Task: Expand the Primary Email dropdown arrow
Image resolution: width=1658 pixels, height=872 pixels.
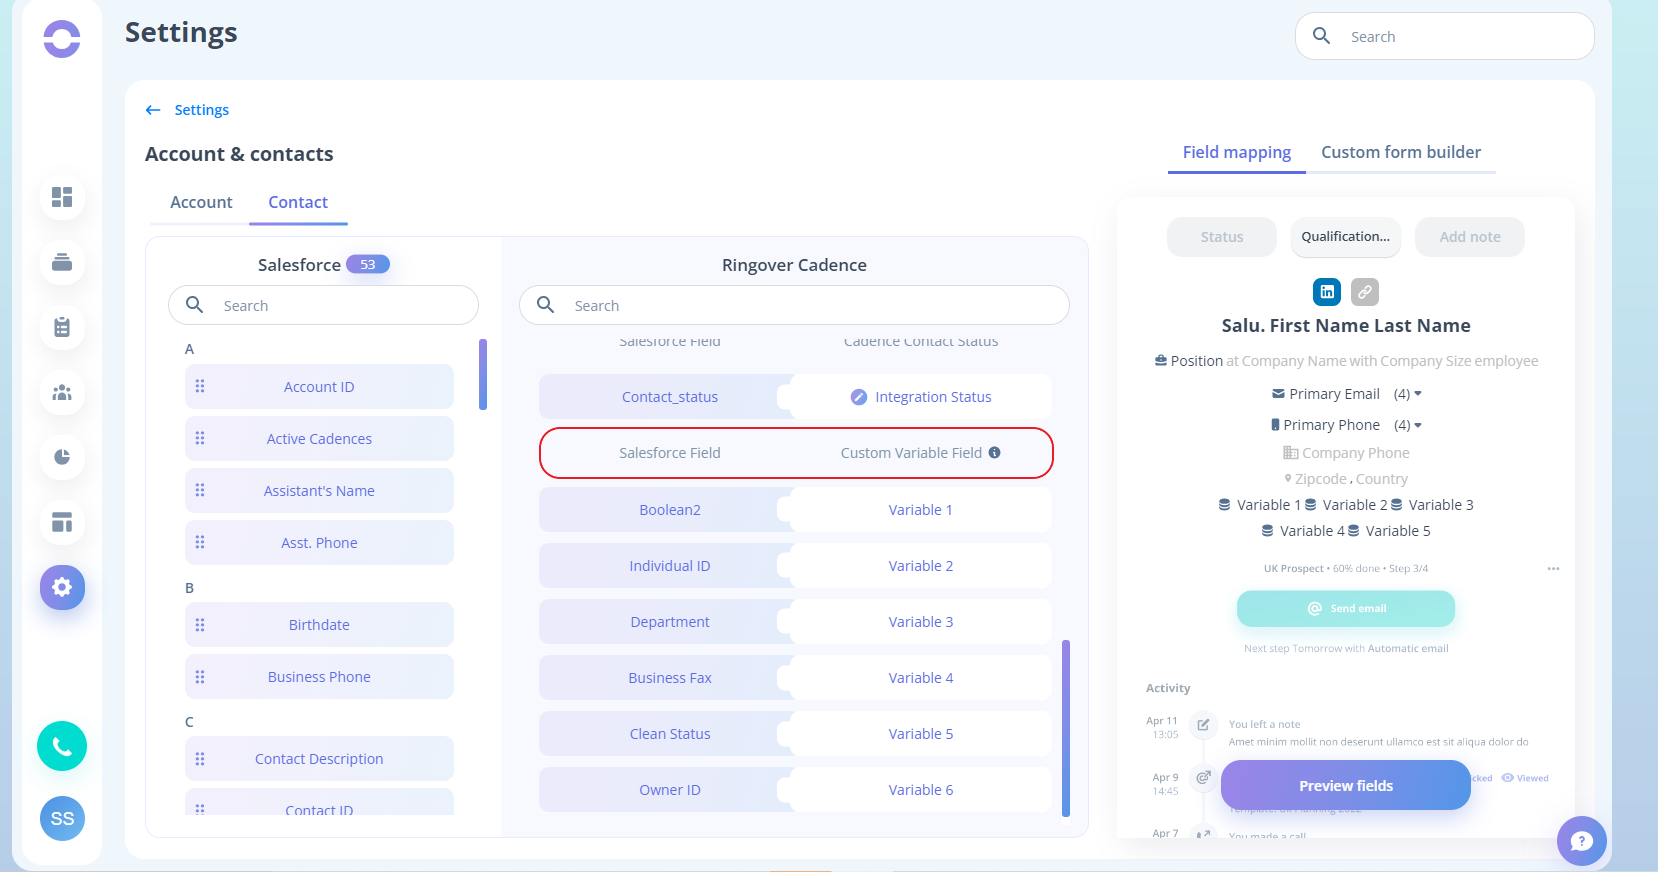Action: coord(1418,394)
